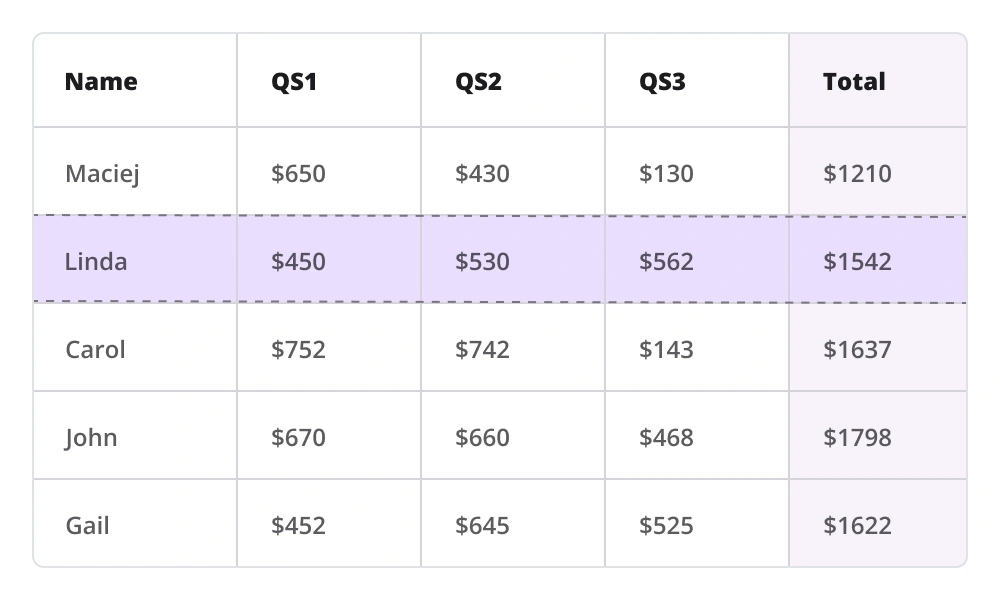Screen dimensions: 1000x600
Task: Click Gail's total cell $1622
Action: point(857,526)
